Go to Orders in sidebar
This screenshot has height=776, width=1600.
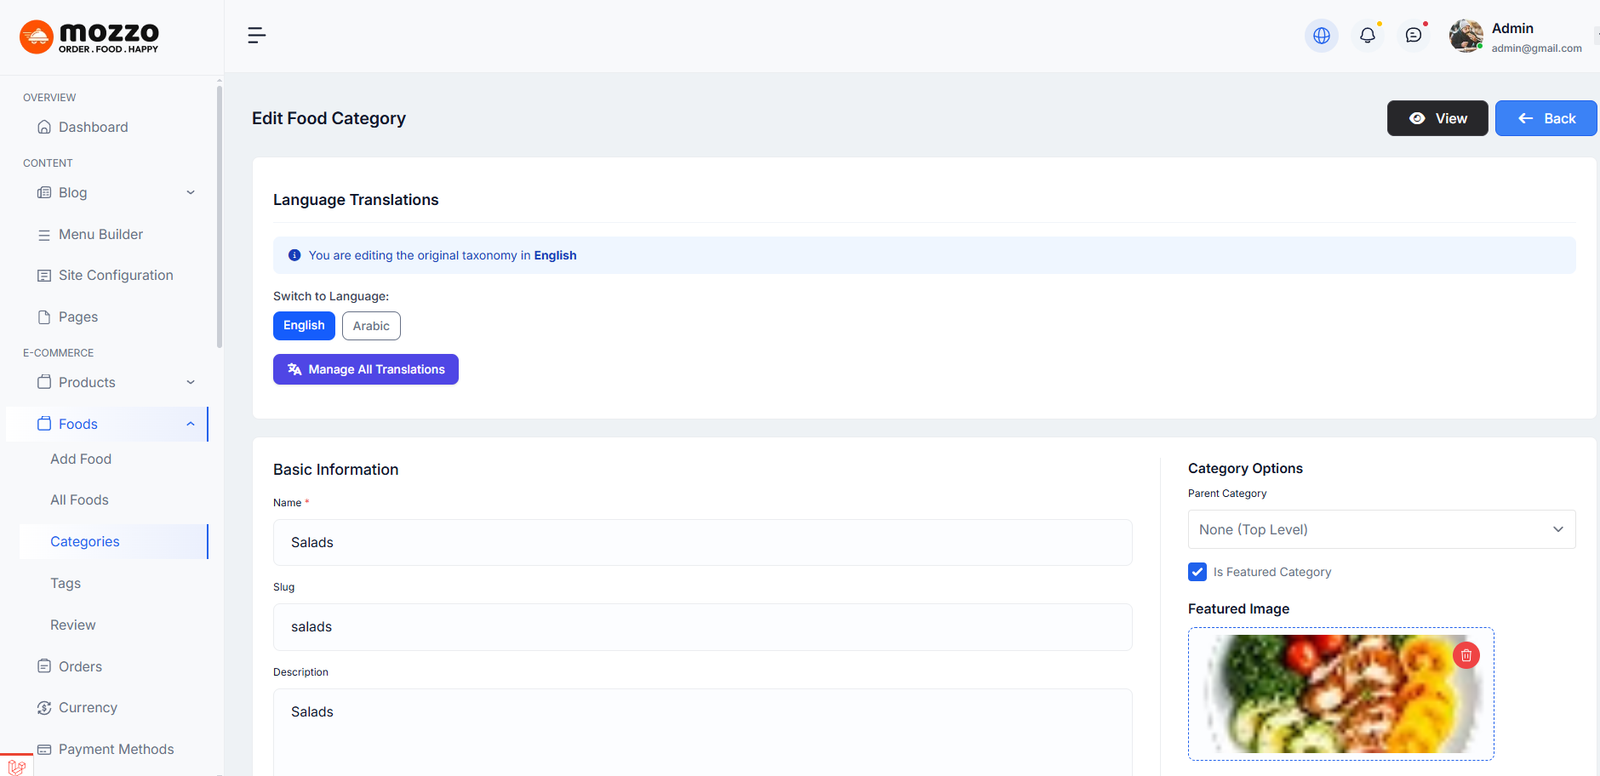pos(80,667)
